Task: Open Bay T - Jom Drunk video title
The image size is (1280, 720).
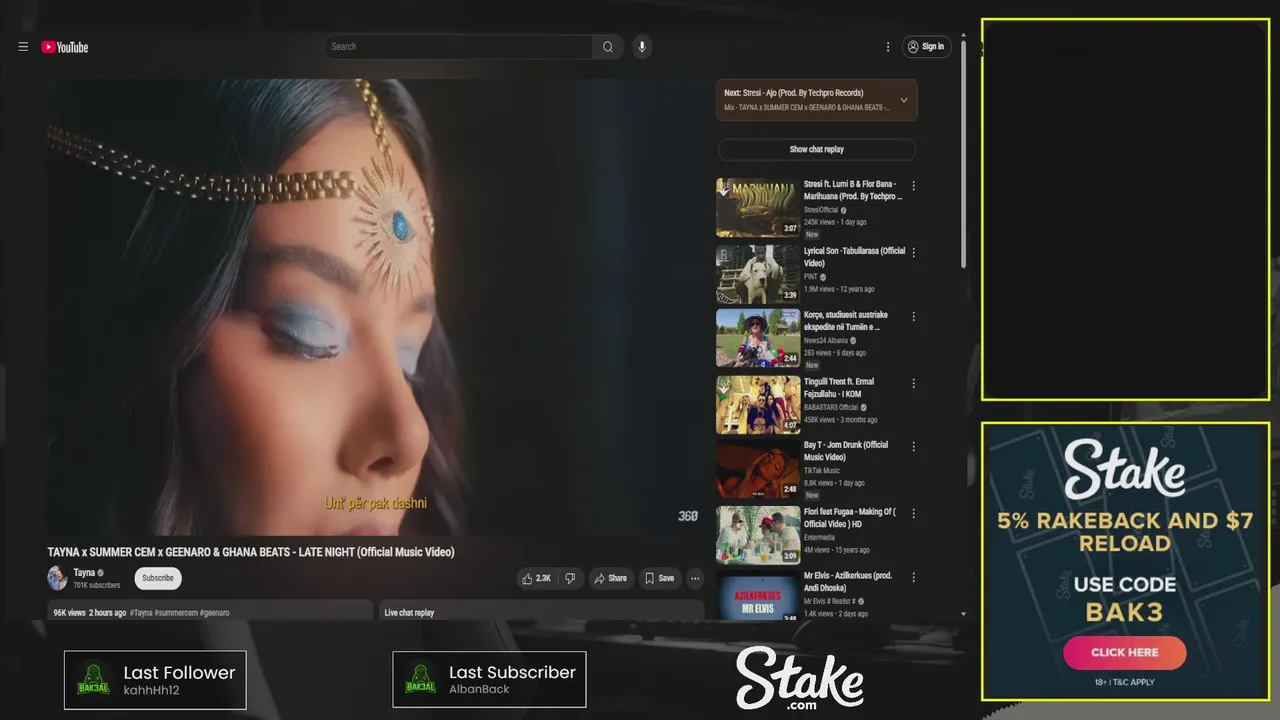Action: tap(846, 451)
